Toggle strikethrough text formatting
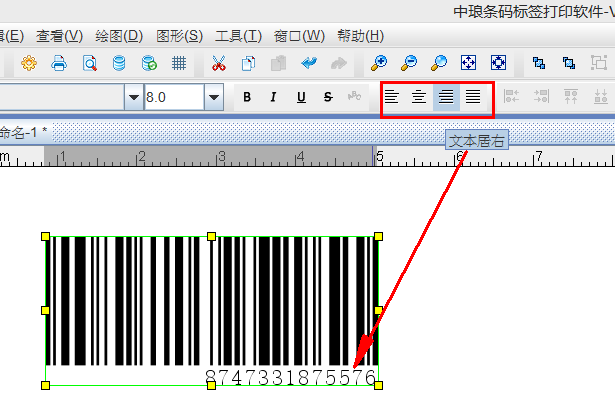The image size is (615, 409). (328, 97)
